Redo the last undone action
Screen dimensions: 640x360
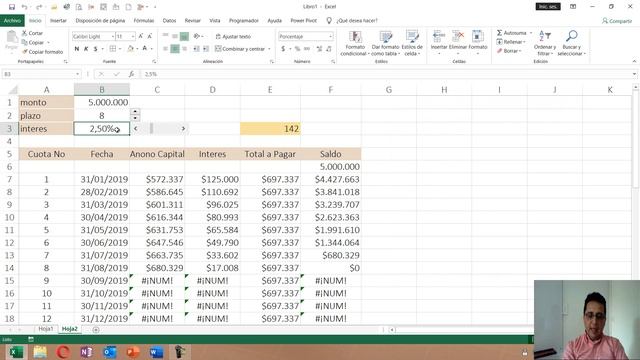(39, 7)
